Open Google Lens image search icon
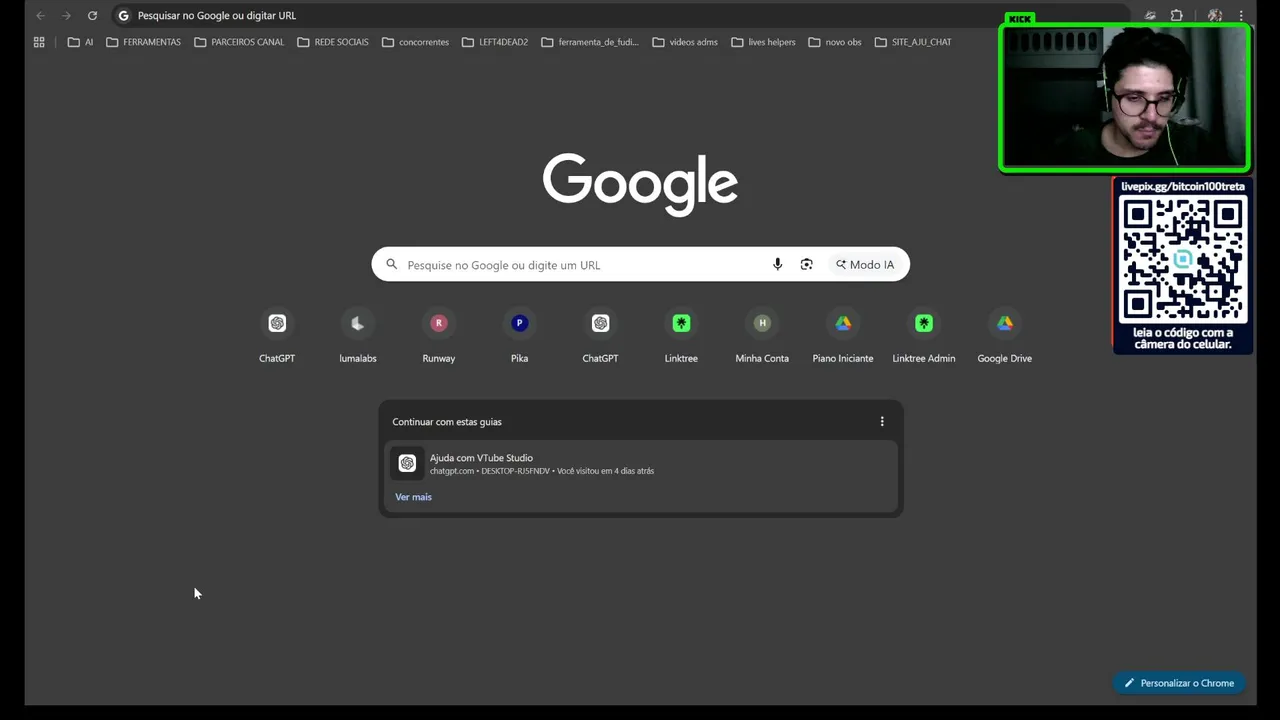Viewport: 1280px width, 720px height. tap(806, 265)
